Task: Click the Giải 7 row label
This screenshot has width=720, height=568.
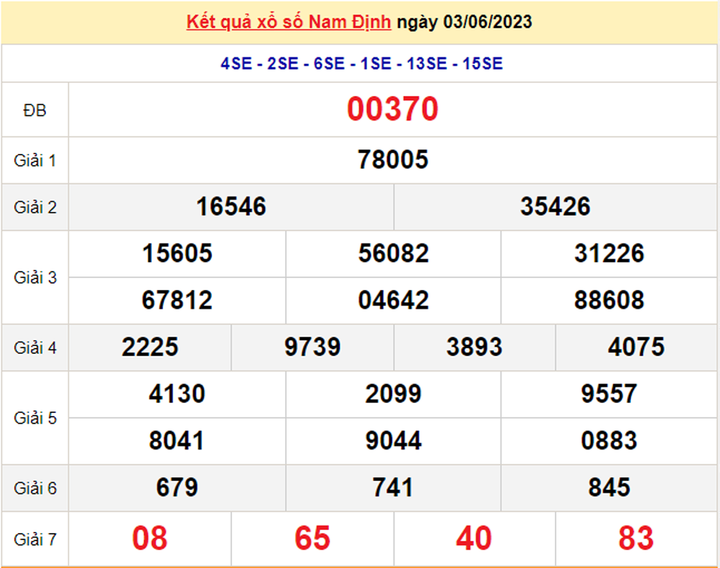Action: point(35,540)
